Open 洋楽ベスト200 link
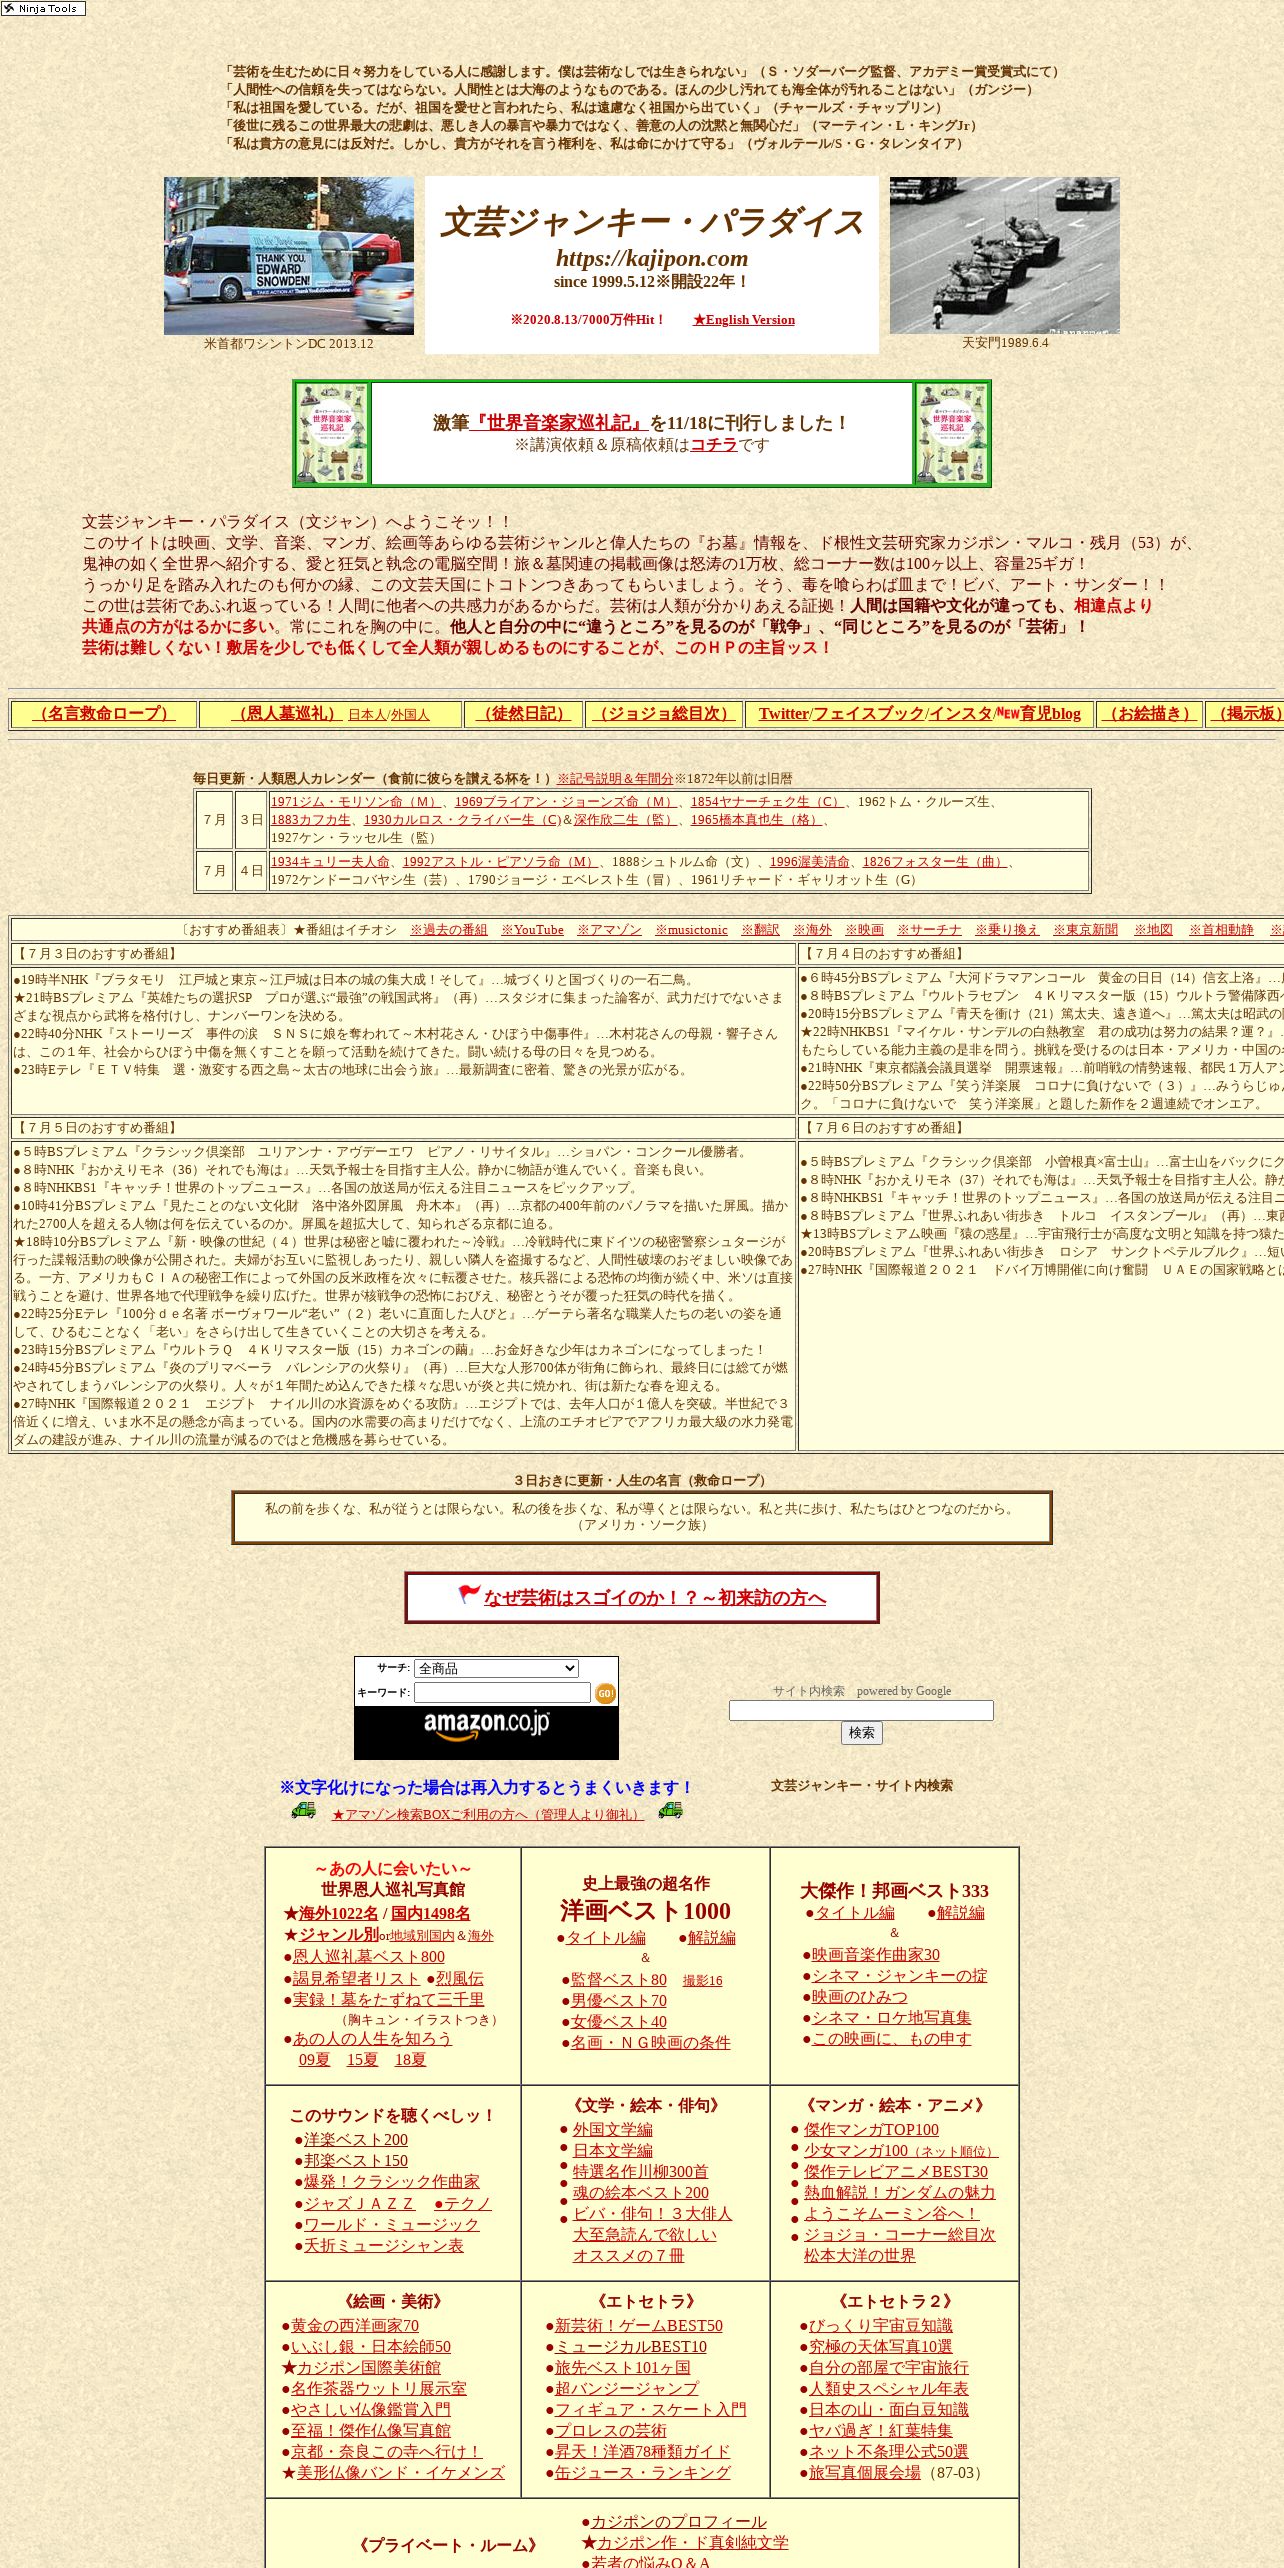 coord(356,2139)
